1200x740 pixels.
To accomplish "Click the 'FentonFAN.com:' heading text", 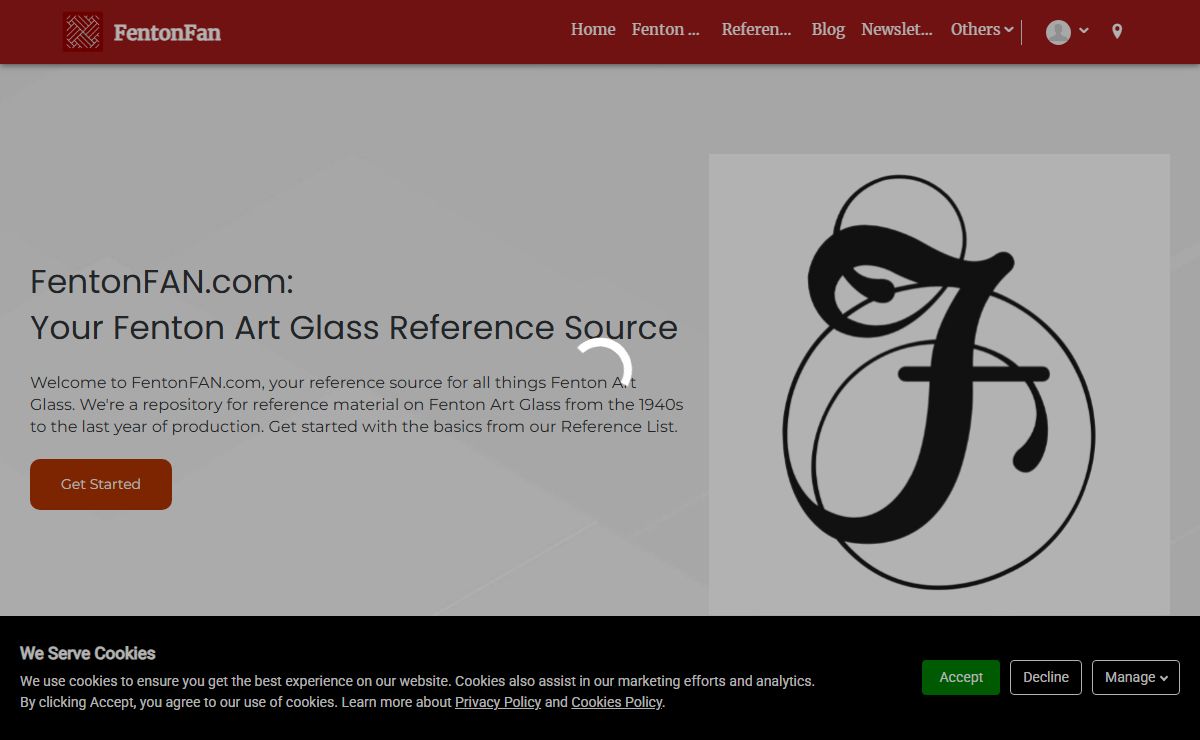I will (162, 282).
